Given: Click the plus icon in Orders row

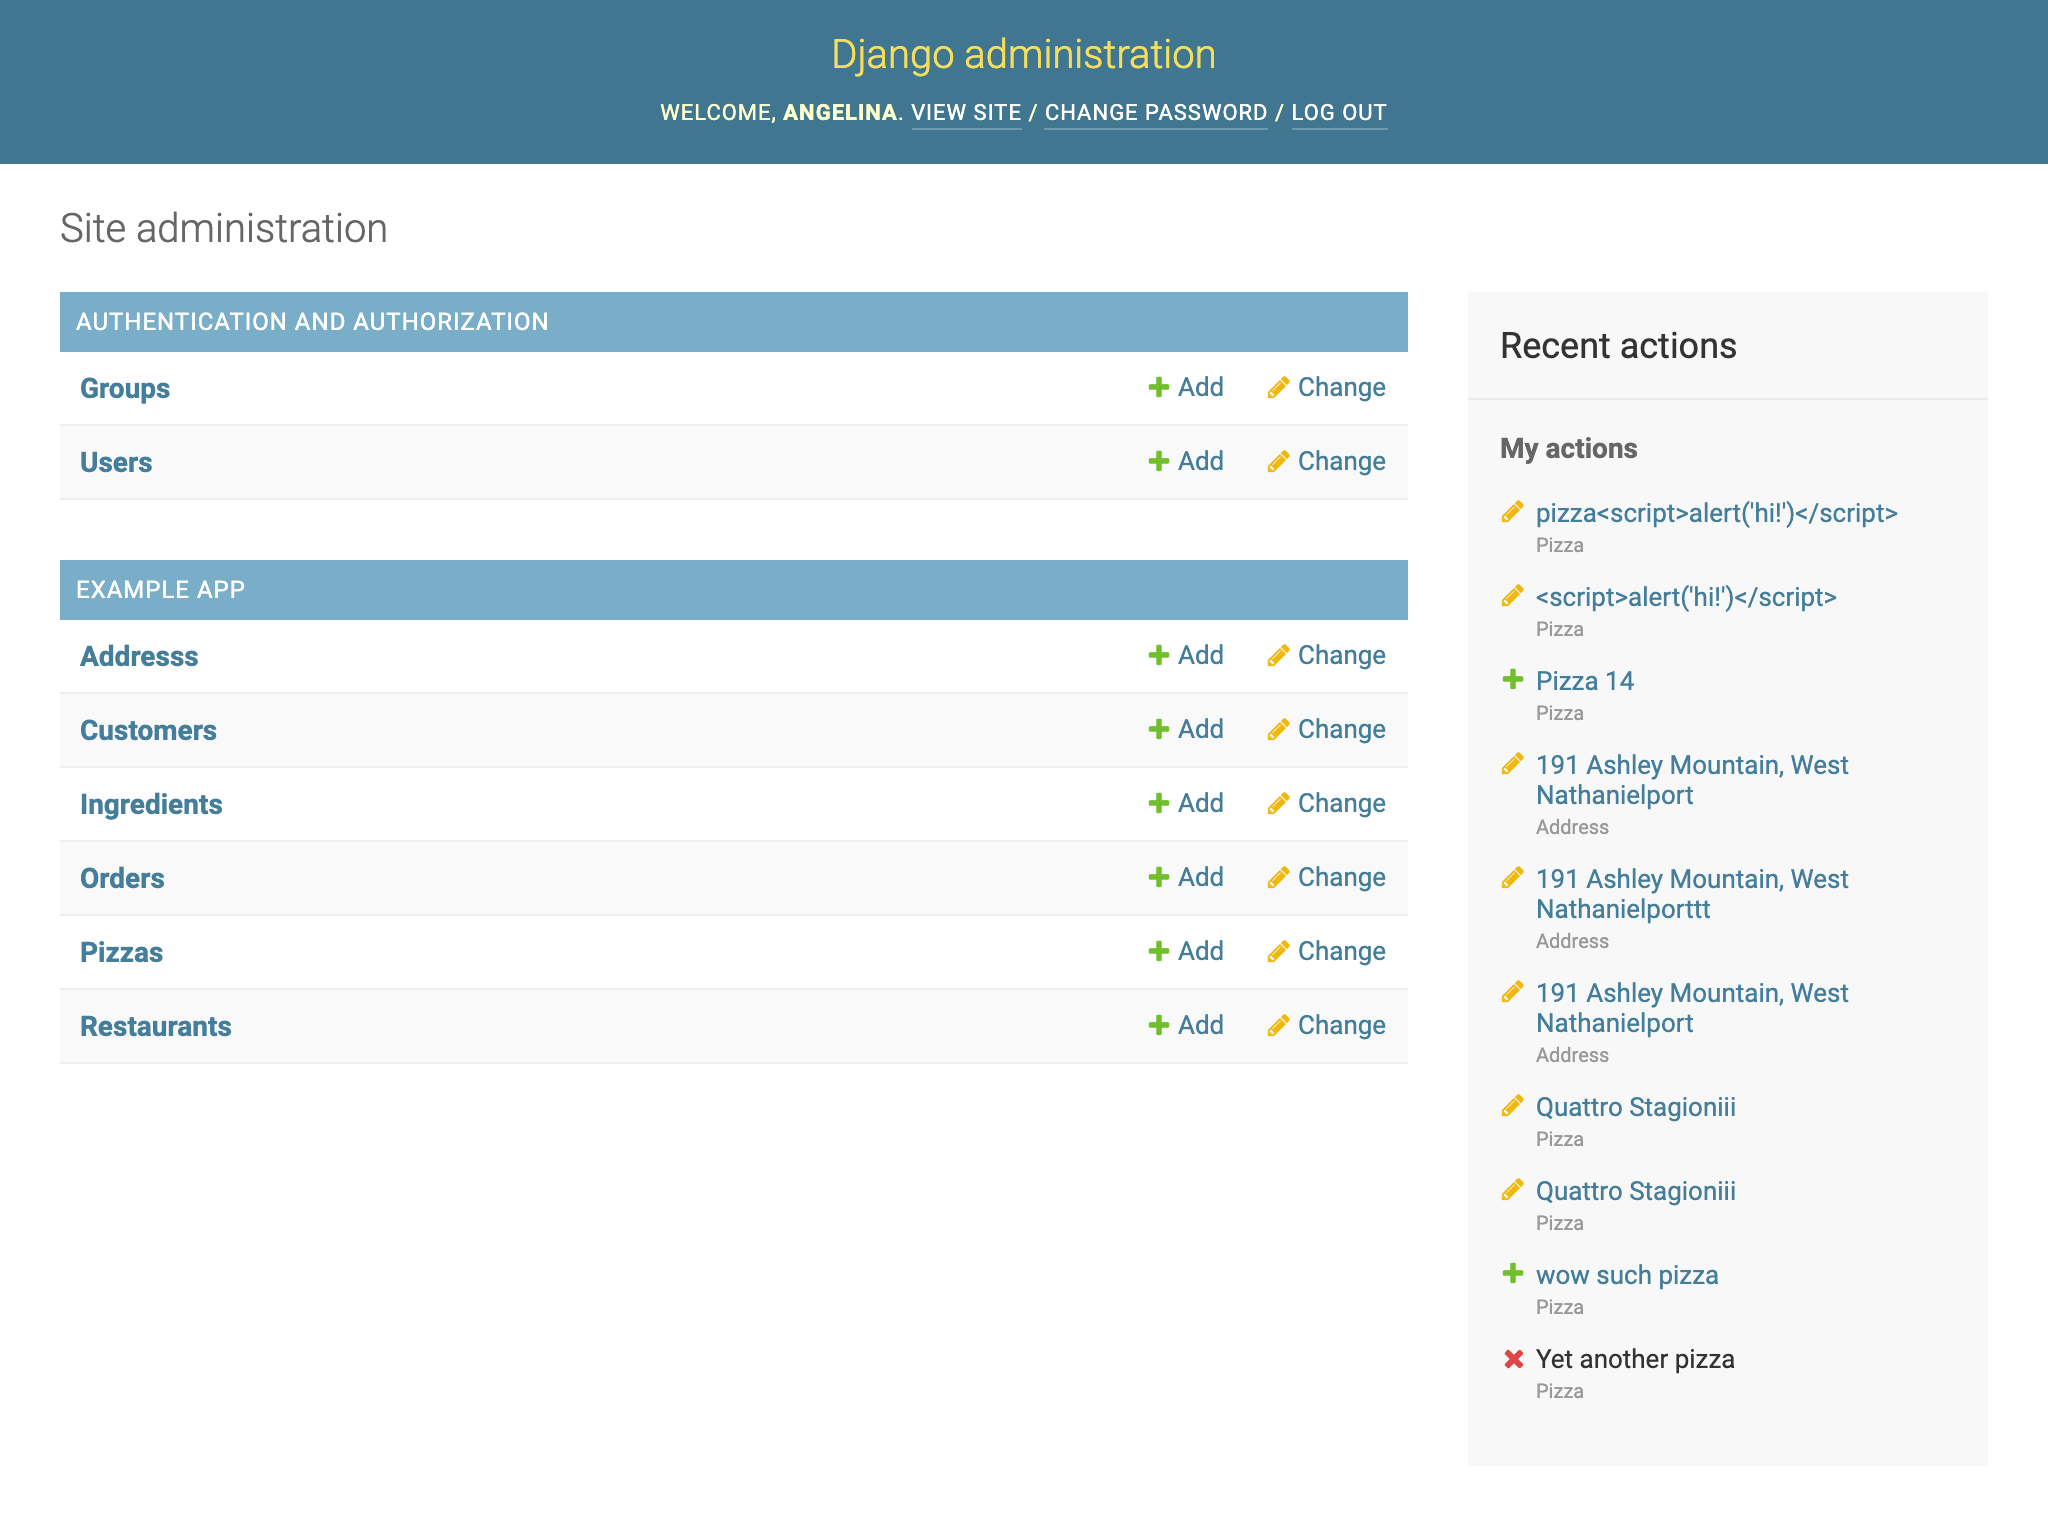Looking at the screenshot, I should [x=1158, y=877].
